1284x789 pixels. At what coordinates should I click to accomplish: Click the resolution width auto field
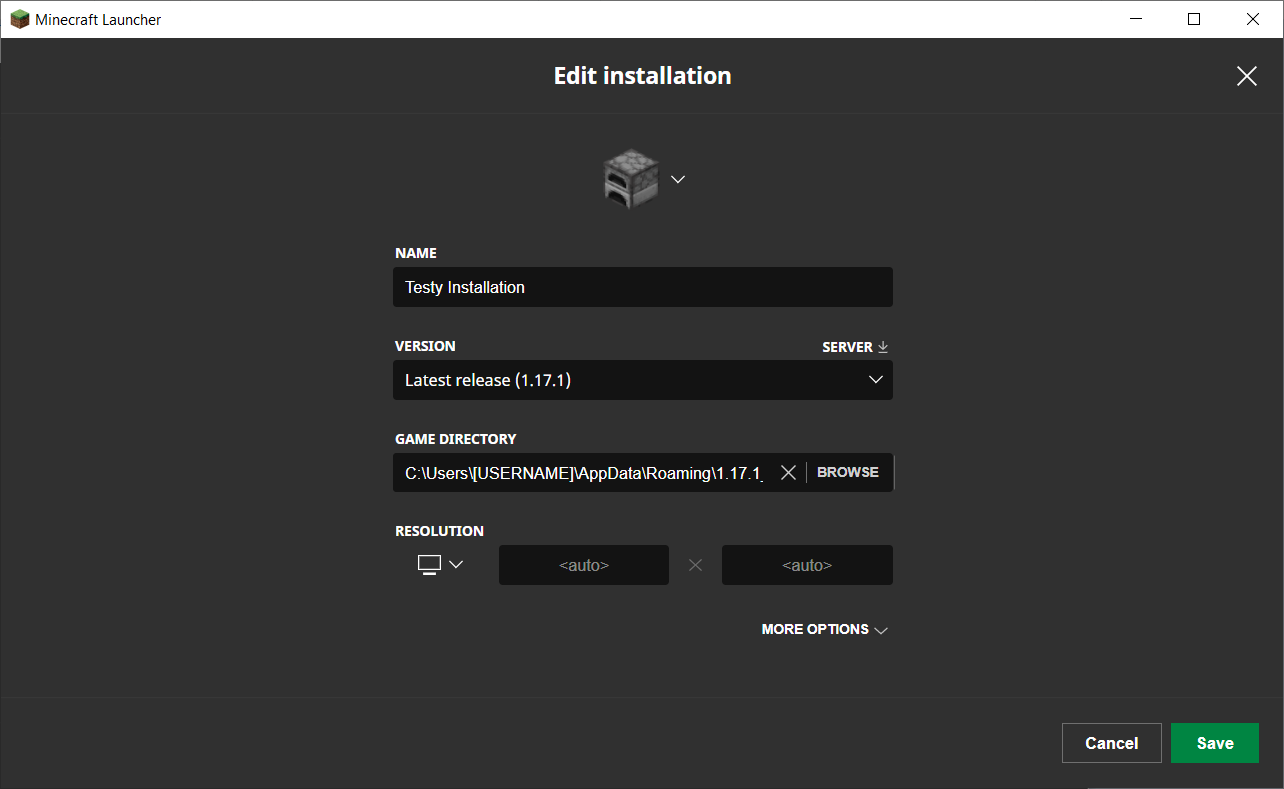click(x=584, y=565)
